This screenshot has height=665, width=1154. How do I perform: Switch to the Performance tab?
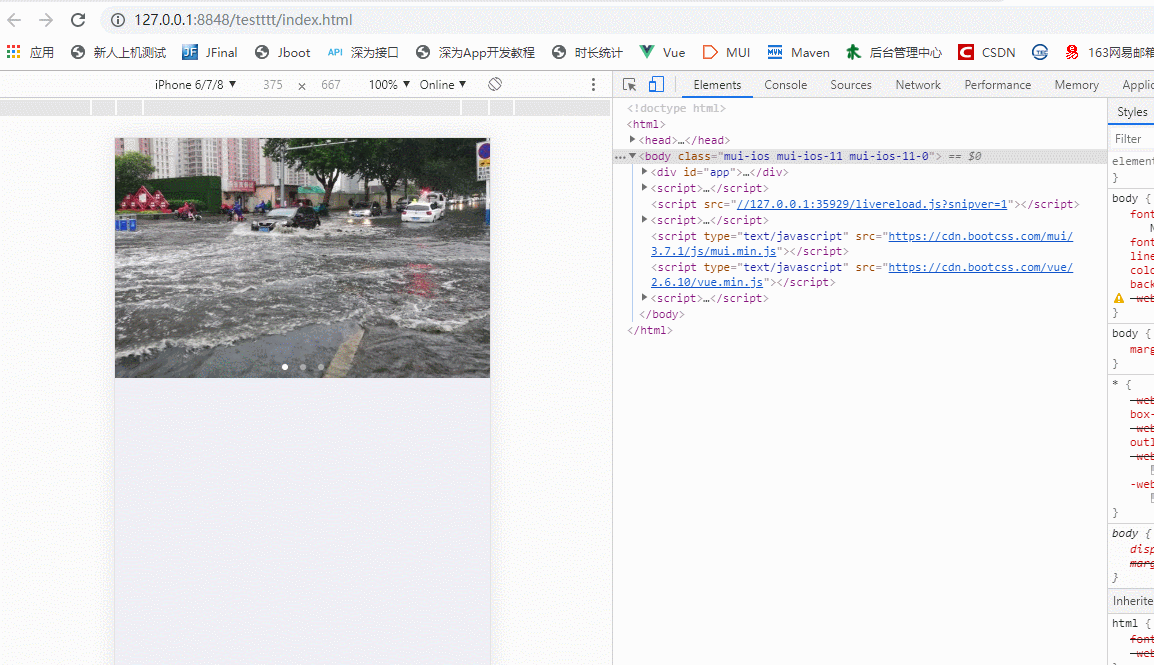(997, 85)
